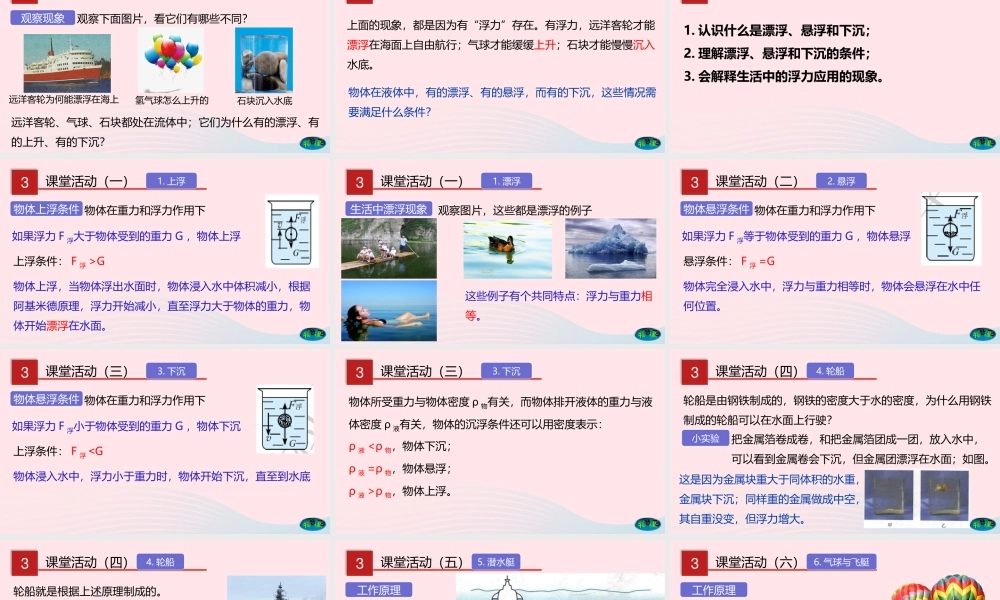Click the formula F浮 =G
The height and width of the screenshot is (600, 1000).
coord(758,261)
